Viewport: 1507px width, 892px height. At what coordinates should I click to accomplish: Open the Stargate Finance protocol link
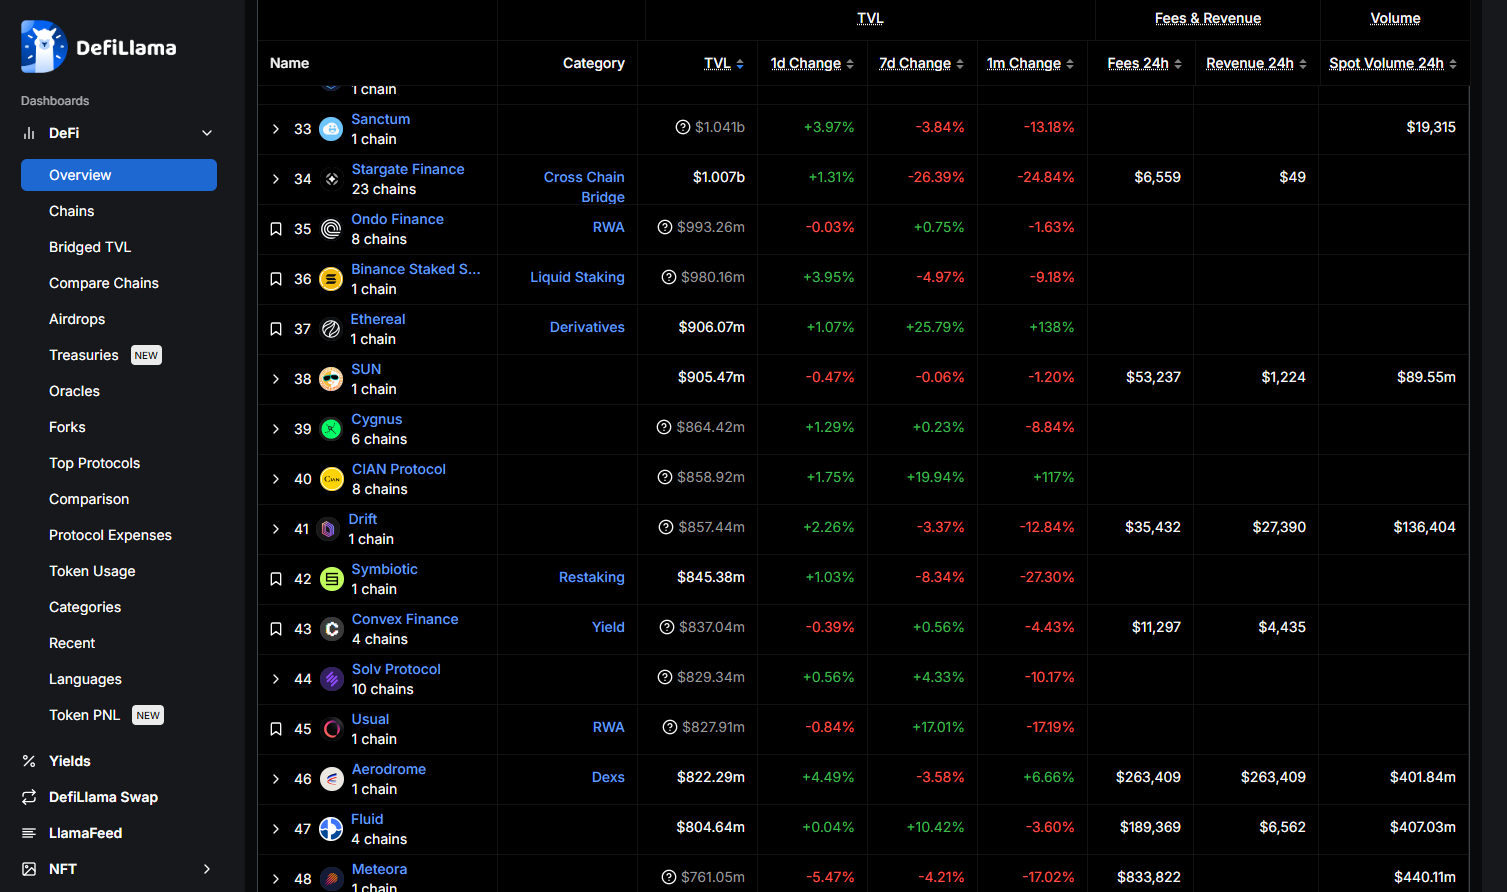(408, 169)
